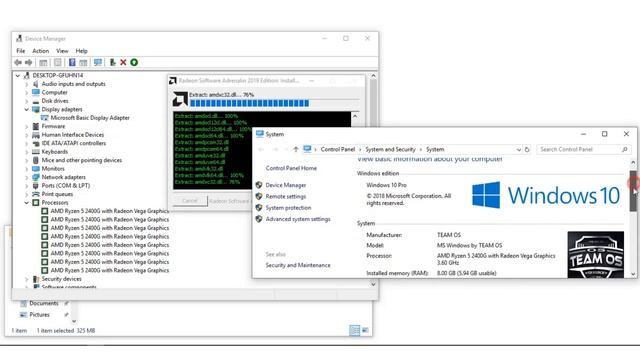Select IDE ATA/ATAPI controllers item
Image resolution: width=640 pixels, height=360 pixels.
pos(73,143)
